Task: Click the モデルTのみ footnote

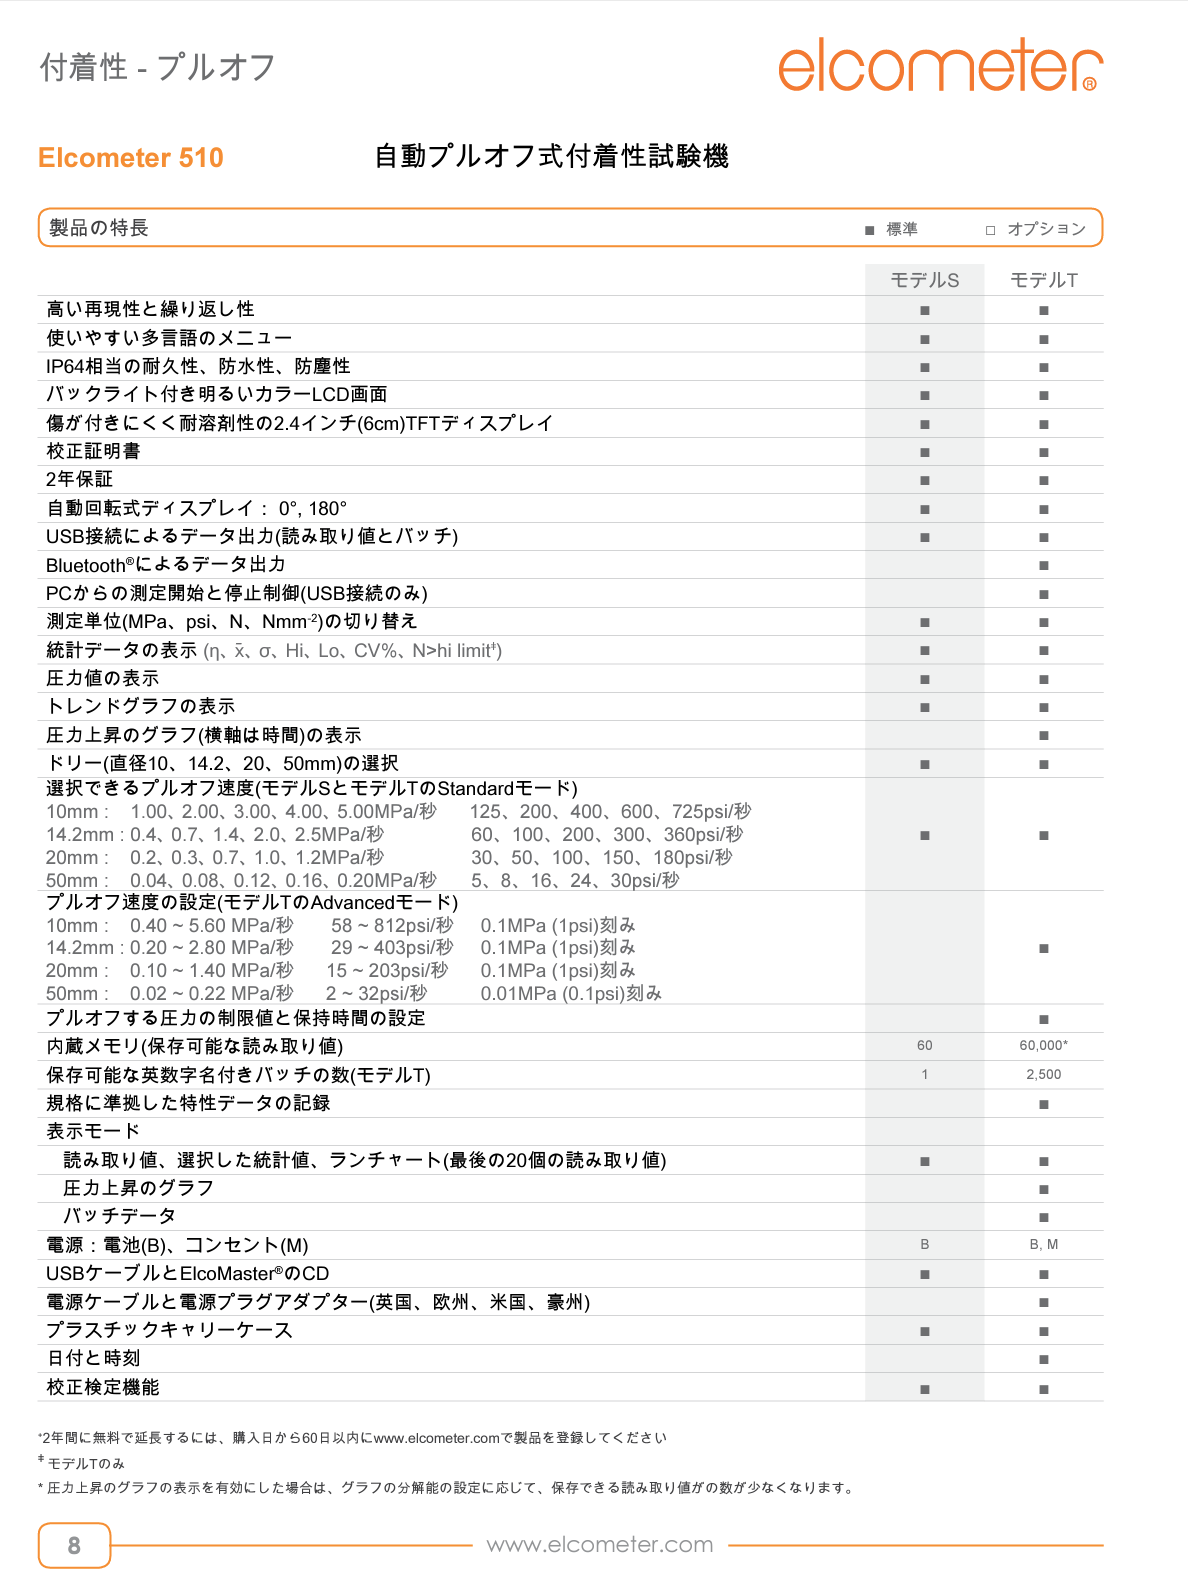Action: pos(82,1463)
